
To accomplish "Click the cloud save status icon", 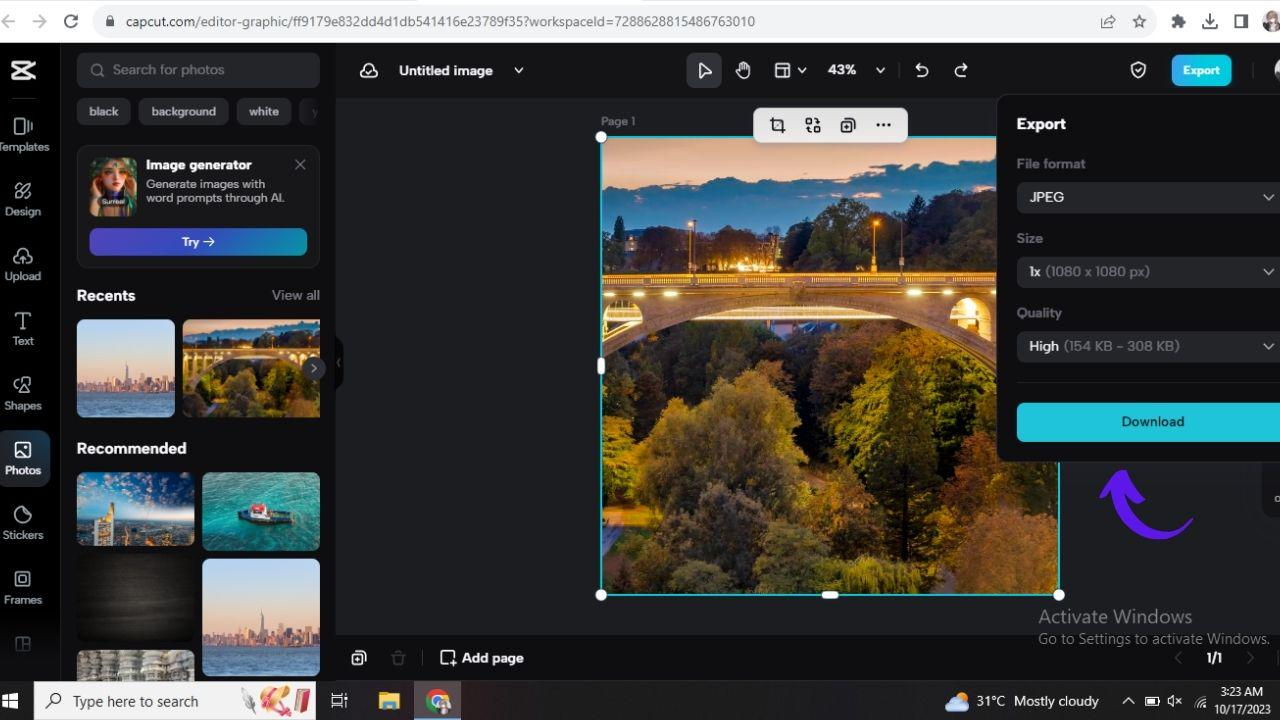I will pos(369,70).
